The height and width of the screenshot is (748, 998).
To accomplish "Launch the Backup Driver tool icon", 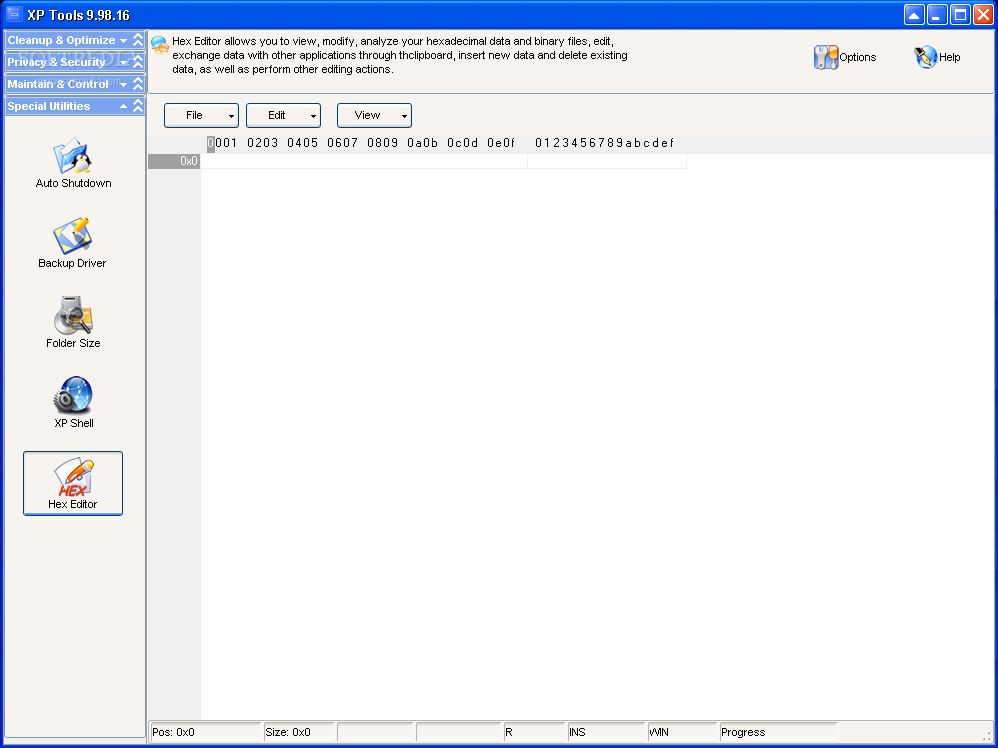I will tap(73, 236).
